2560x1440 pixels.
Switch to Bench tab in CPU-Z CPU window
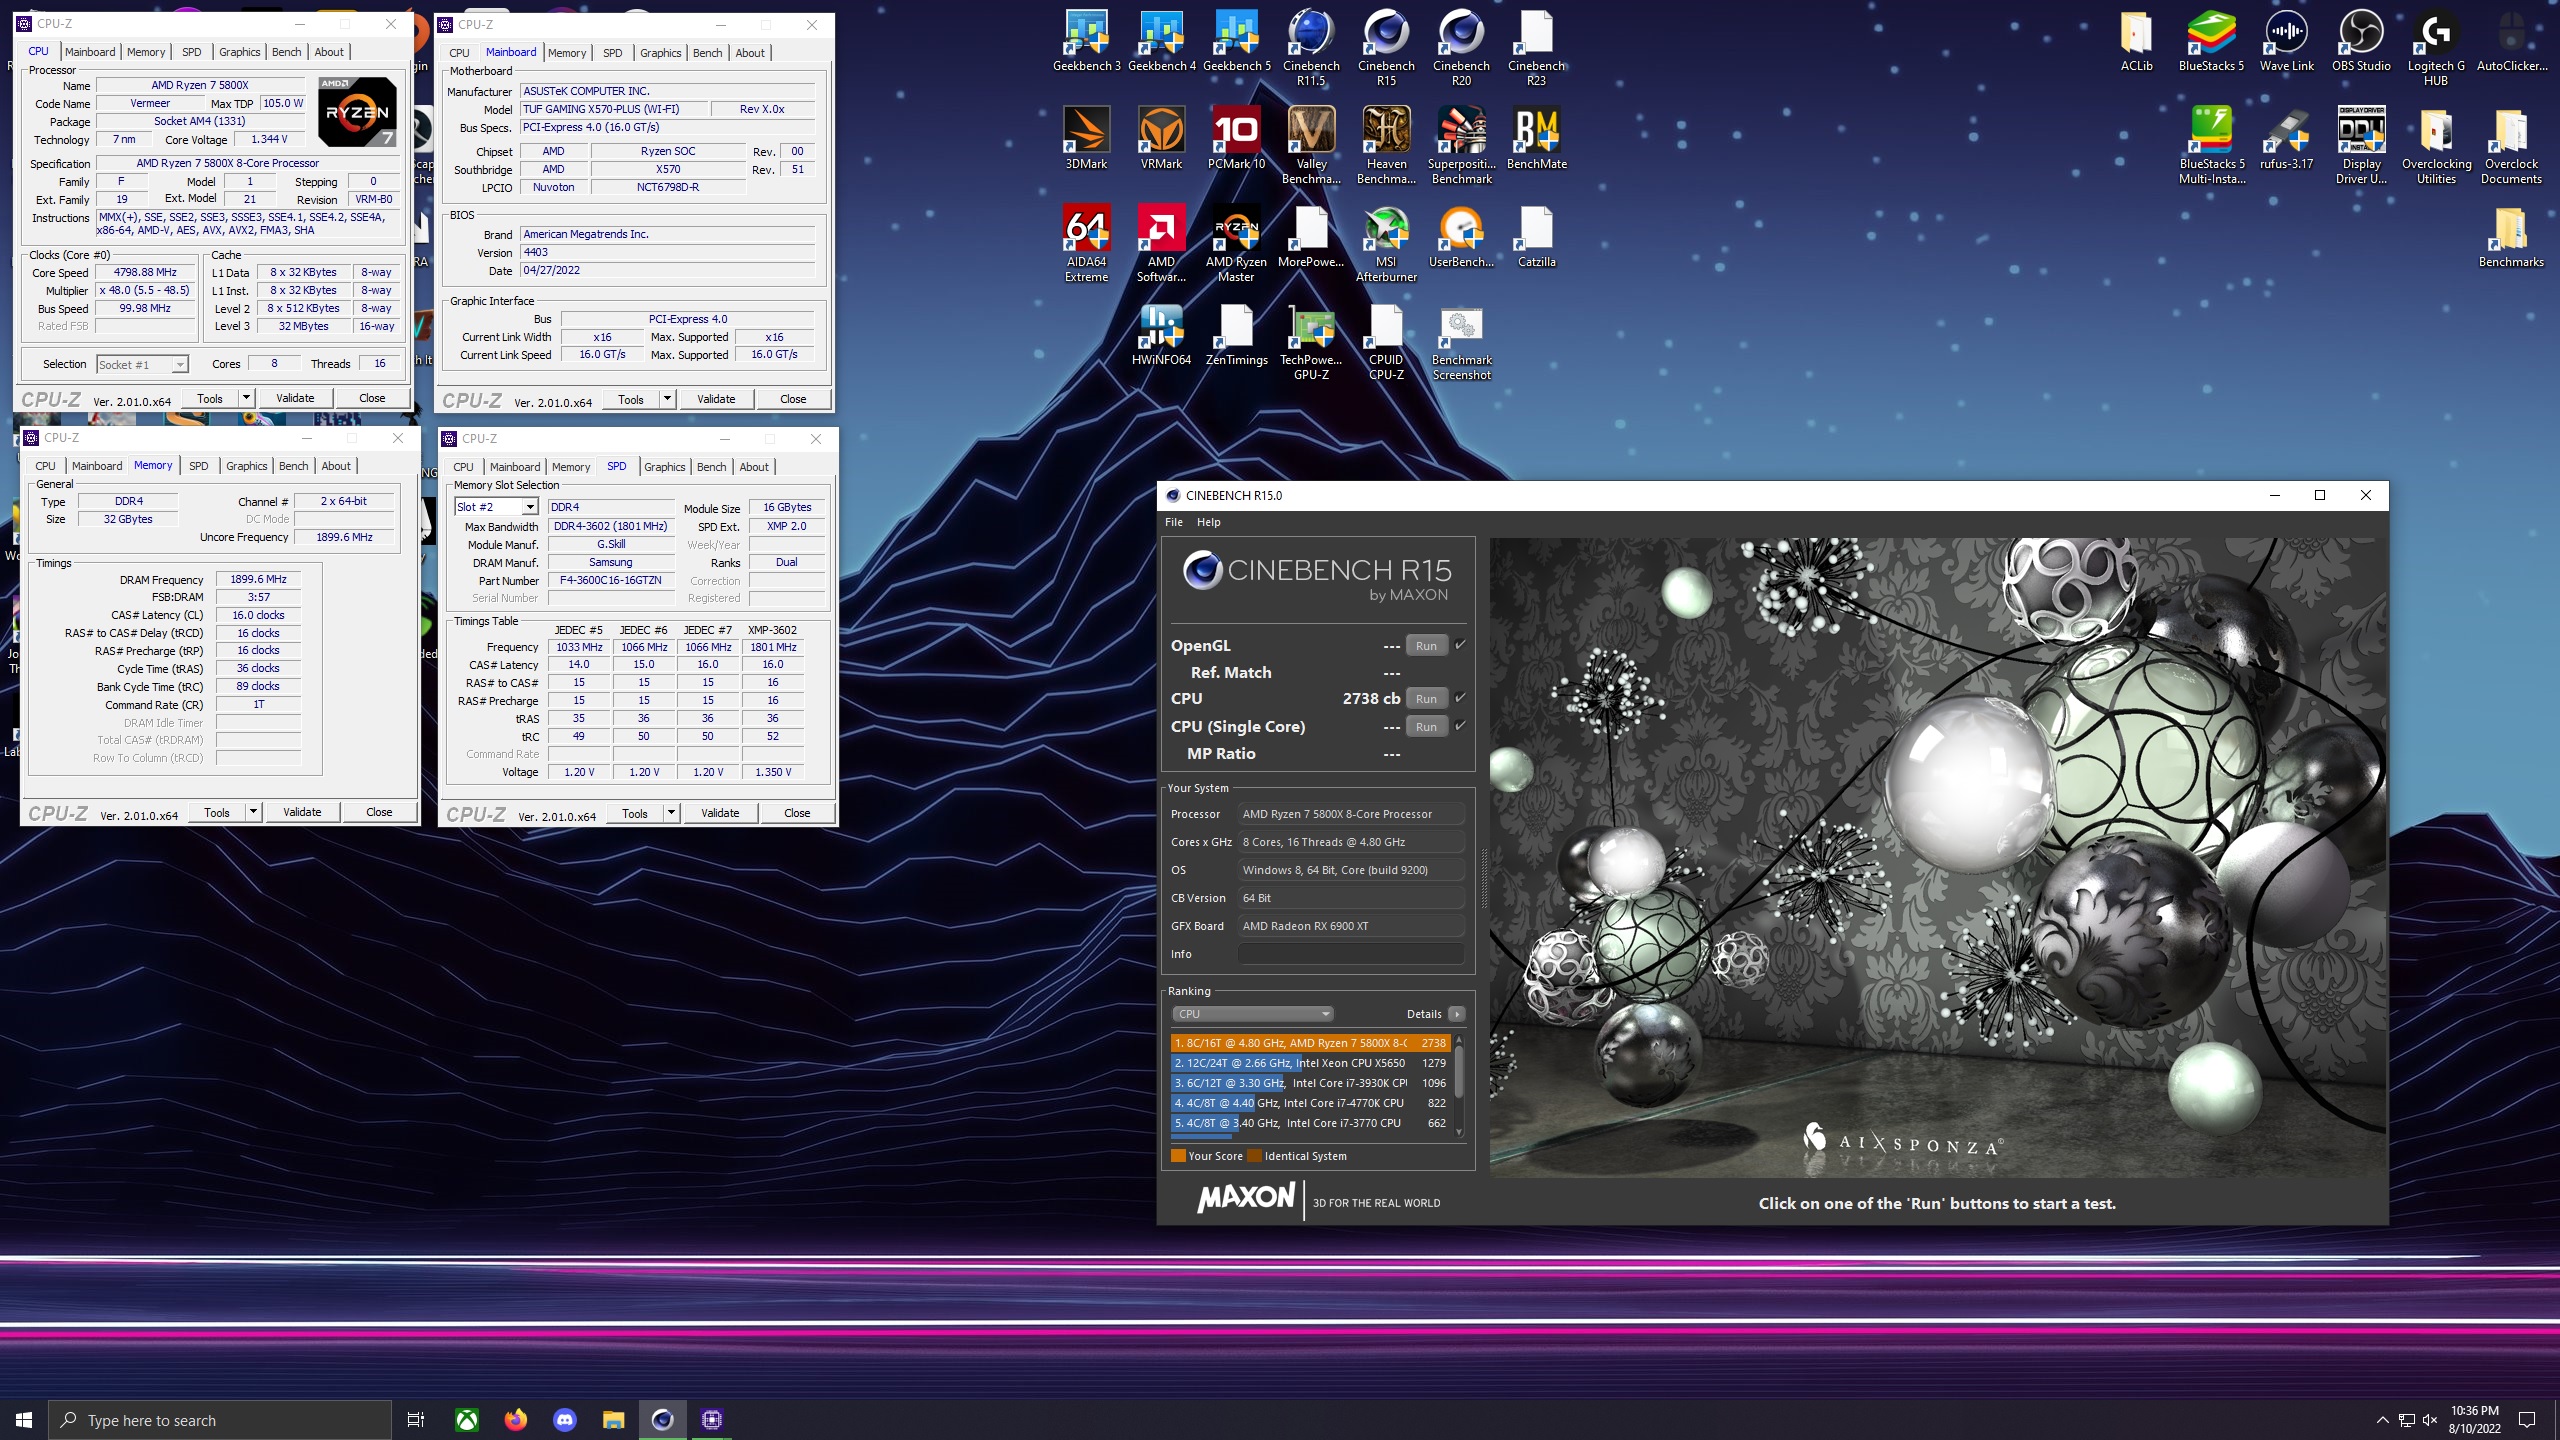click(x=286, y=52)
